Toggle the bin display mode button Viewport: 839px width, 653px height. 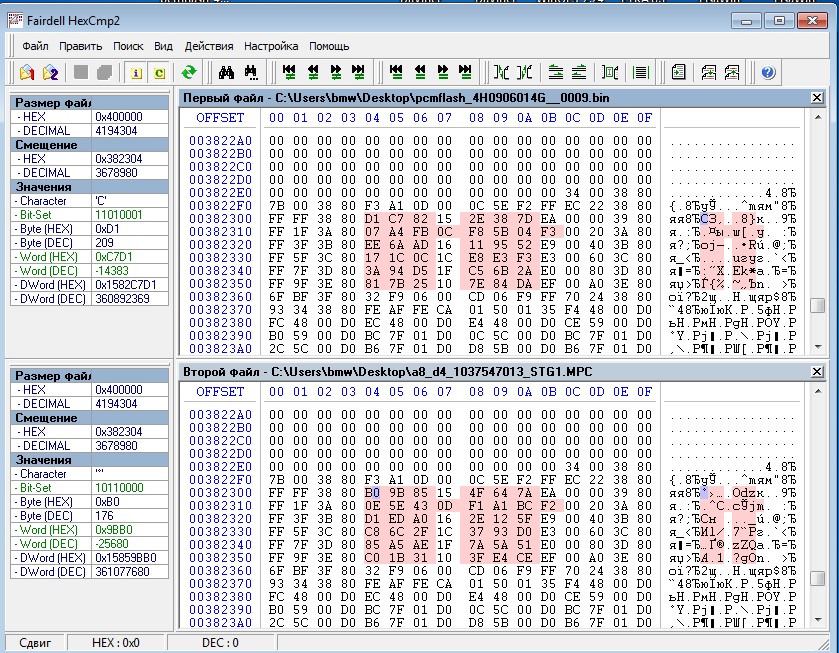pos(612,72)
